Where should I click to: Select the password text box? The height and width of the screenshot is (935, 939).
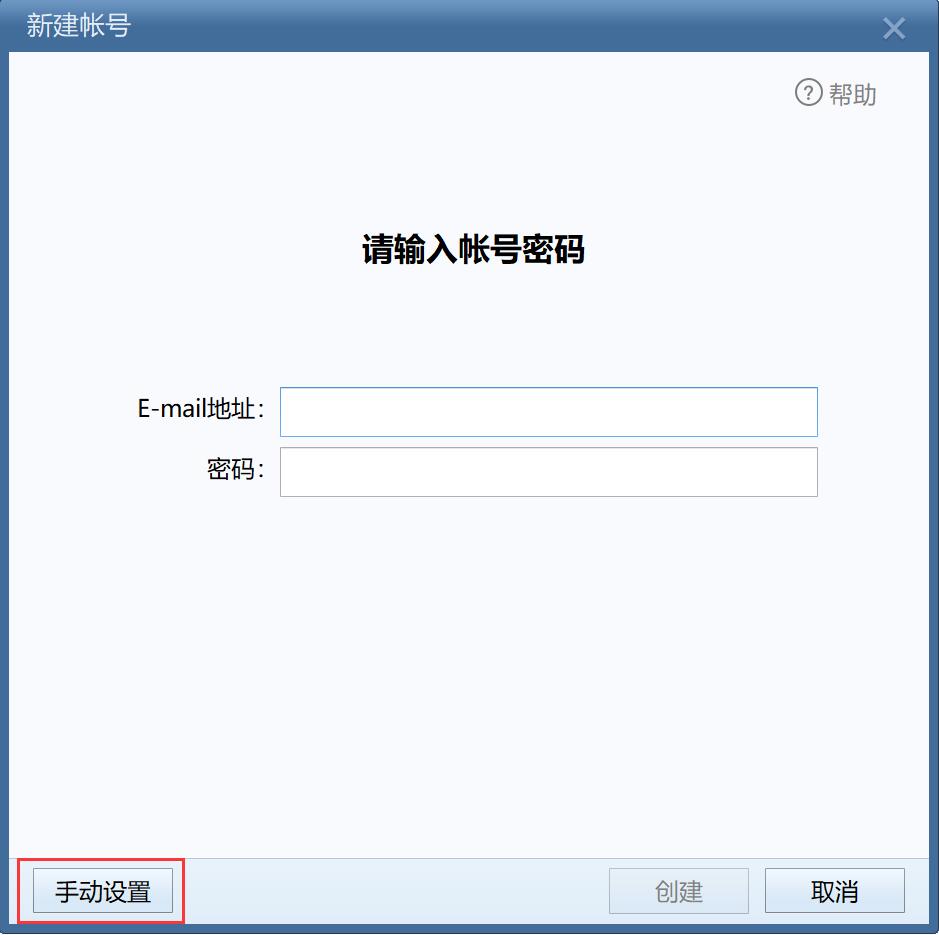pyautogui.click(x=549, y=472)
